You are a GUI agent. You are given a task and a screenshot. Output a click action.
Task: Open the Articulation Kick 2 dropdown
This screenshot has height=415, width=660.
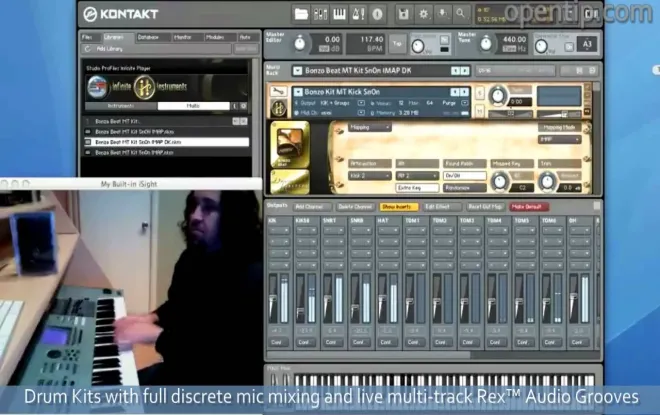pyautogui.click(x=370, y=176)
